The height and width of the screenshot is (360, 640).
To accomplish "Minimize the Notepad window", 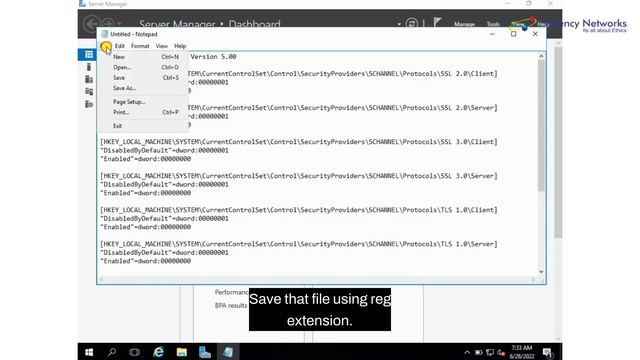I will 492,34.
